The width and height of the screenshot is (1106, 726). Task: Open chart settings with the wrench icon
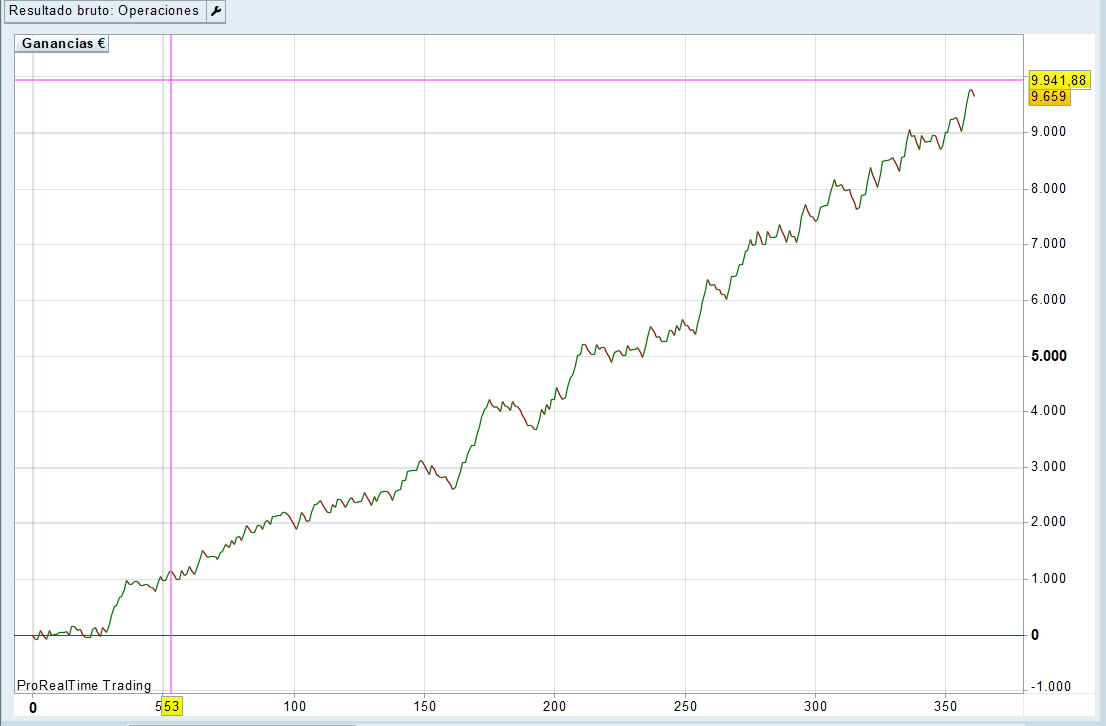215,11
